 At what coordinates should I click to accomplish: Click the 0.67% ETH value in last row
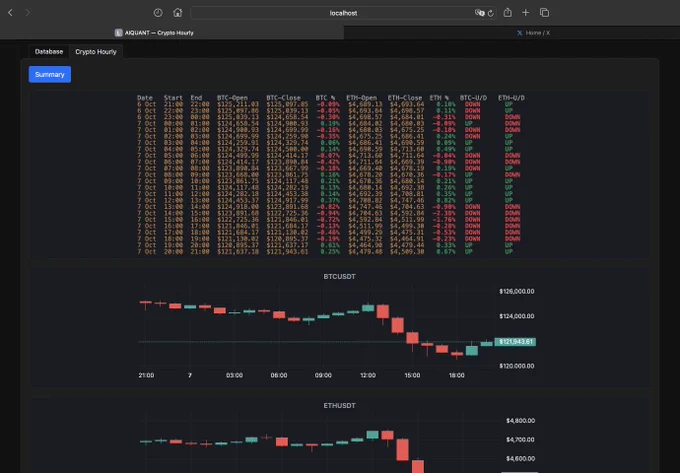[x=445, y=252]
